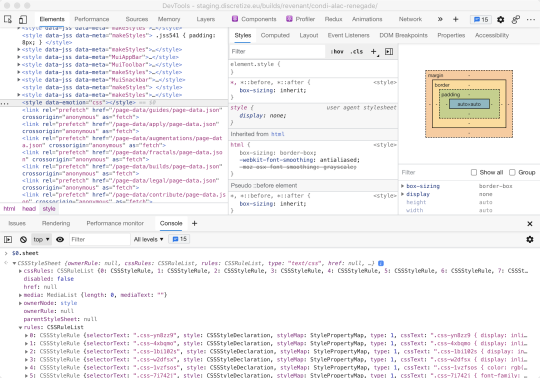Add a new style rule plus icon
This screenshot has width=540, height=378.
click(x=374, y=52)
